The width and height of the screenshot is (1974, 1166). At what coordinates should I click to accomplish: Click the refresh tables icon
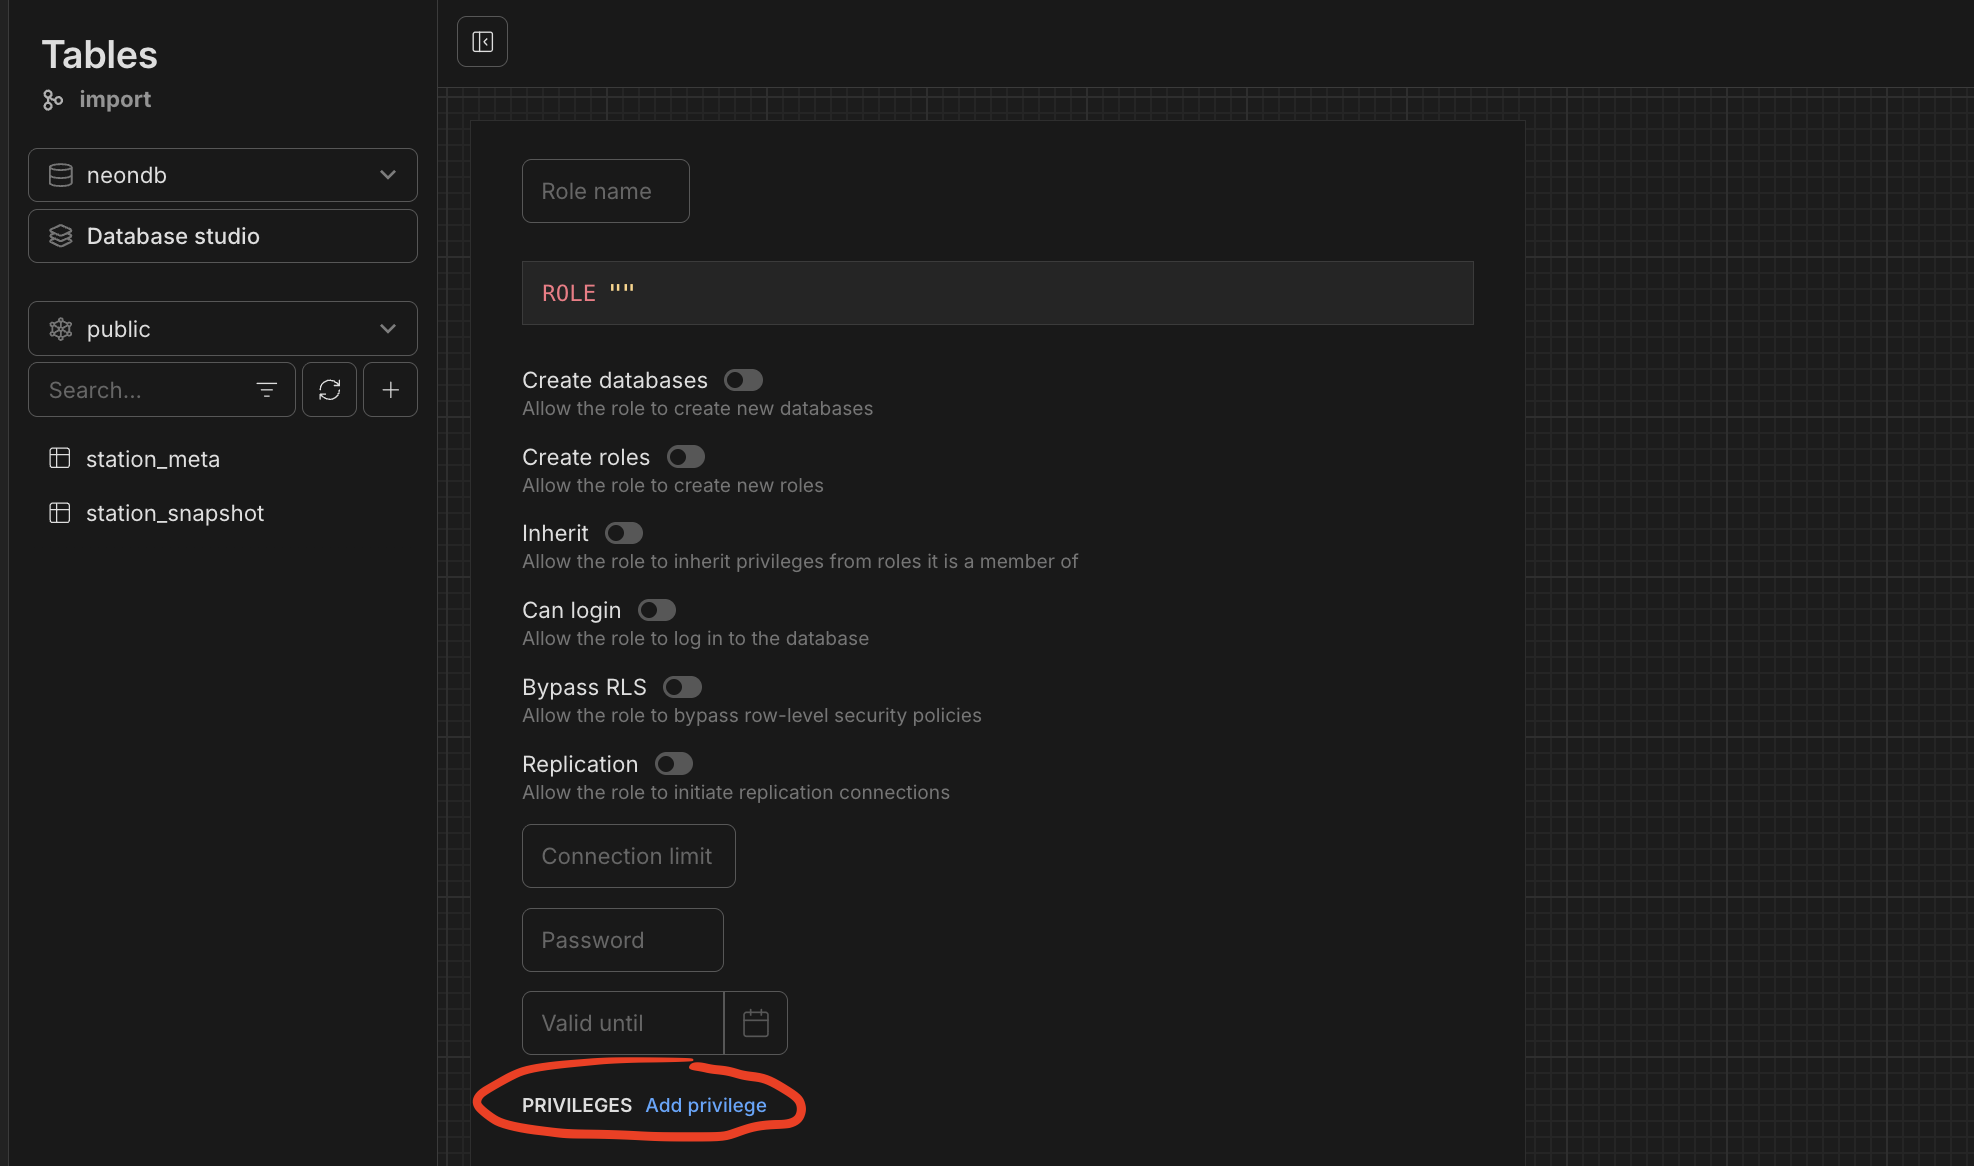(330, 390)
